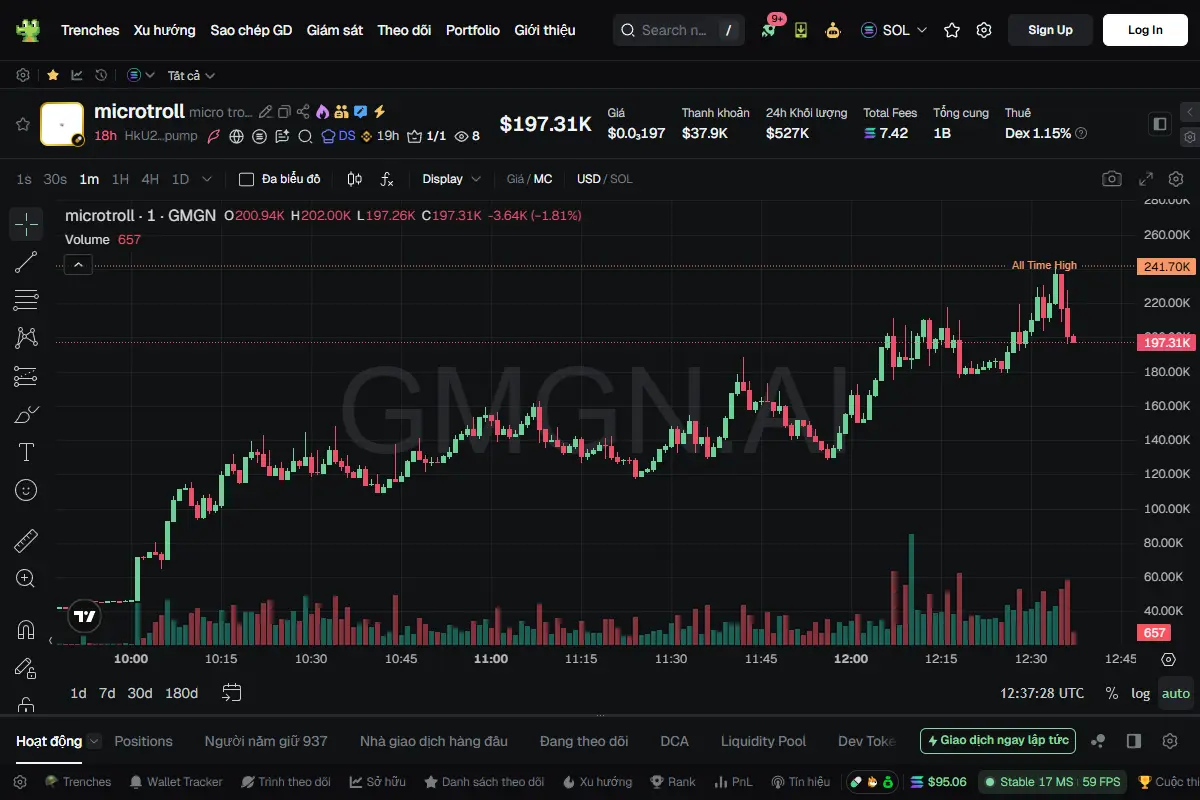Switch to the Liquidity Pool tab
Viewport: 1200px width, 800px height.
(x=763, y=741)
